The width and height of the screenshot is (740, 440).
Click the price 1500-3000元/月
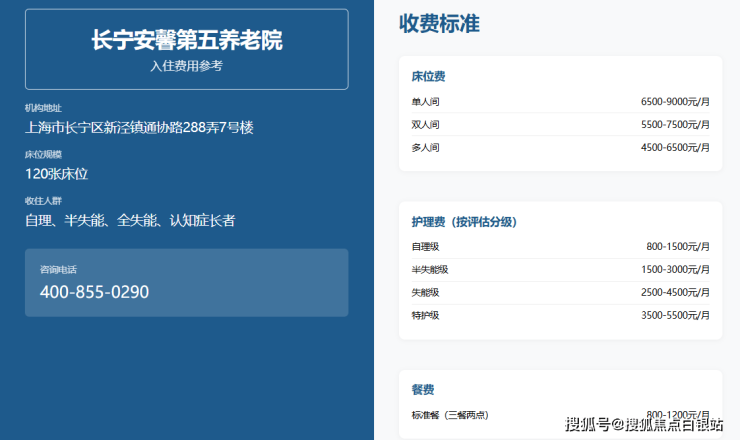[675, 270]
